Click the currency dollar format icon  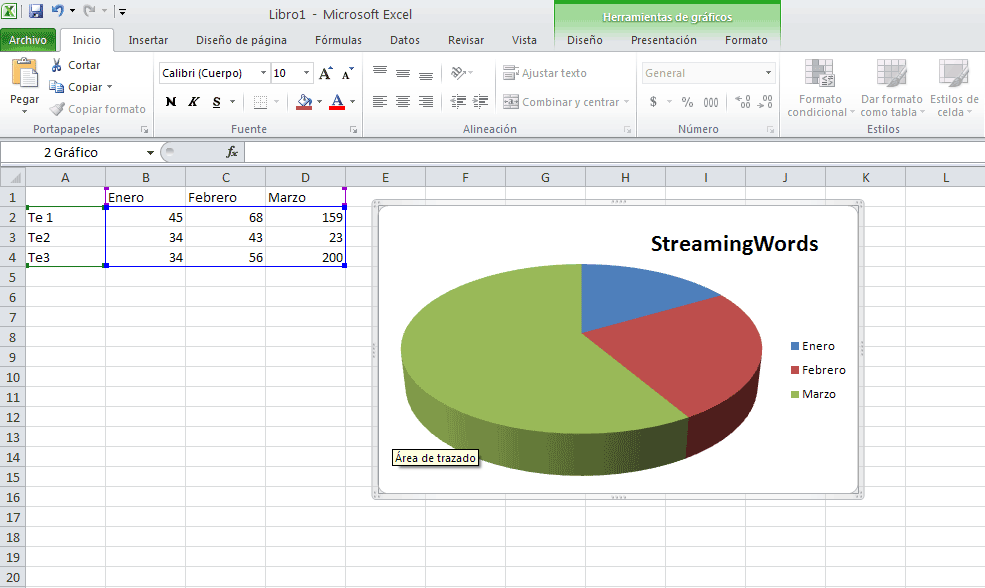(x=653, y=102)
